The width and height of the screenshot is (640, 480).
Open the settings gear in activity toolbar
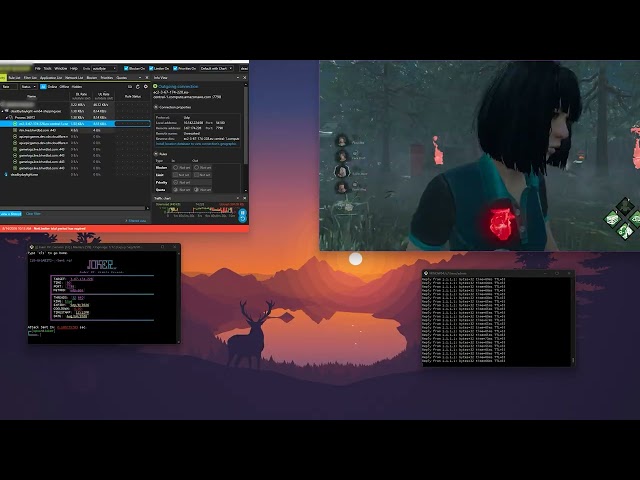[146, 87]
